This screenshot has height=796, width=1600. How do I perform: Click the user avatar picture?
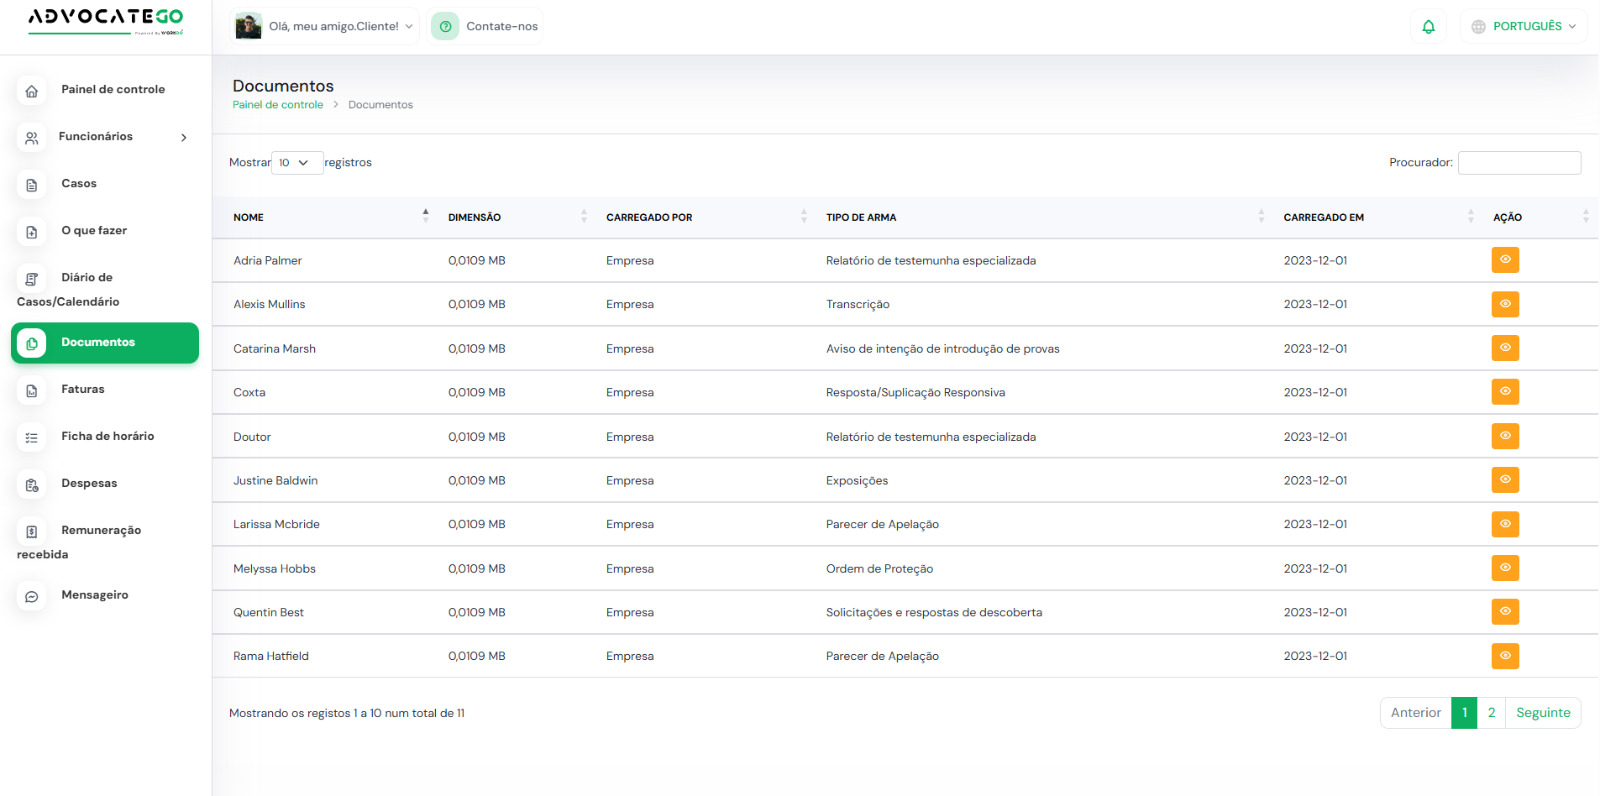click(x=248, y=26)
